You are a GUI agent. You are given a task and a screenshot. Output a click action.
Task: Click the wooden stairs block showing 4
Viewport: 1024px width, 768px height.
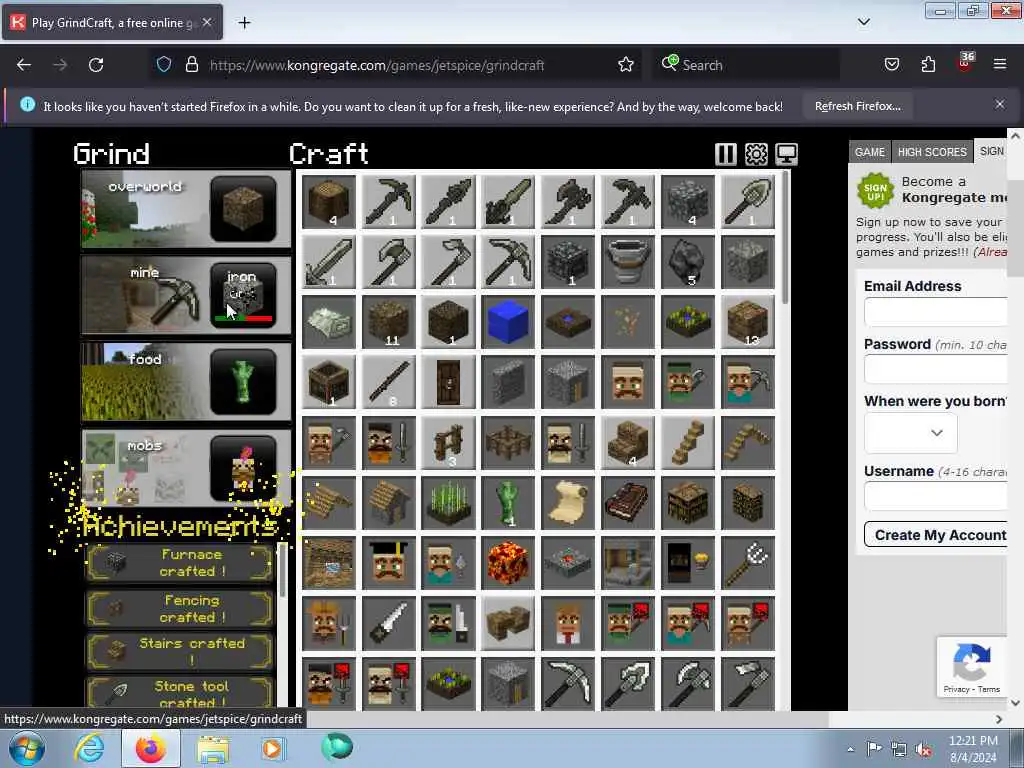[x=628, y=443]
